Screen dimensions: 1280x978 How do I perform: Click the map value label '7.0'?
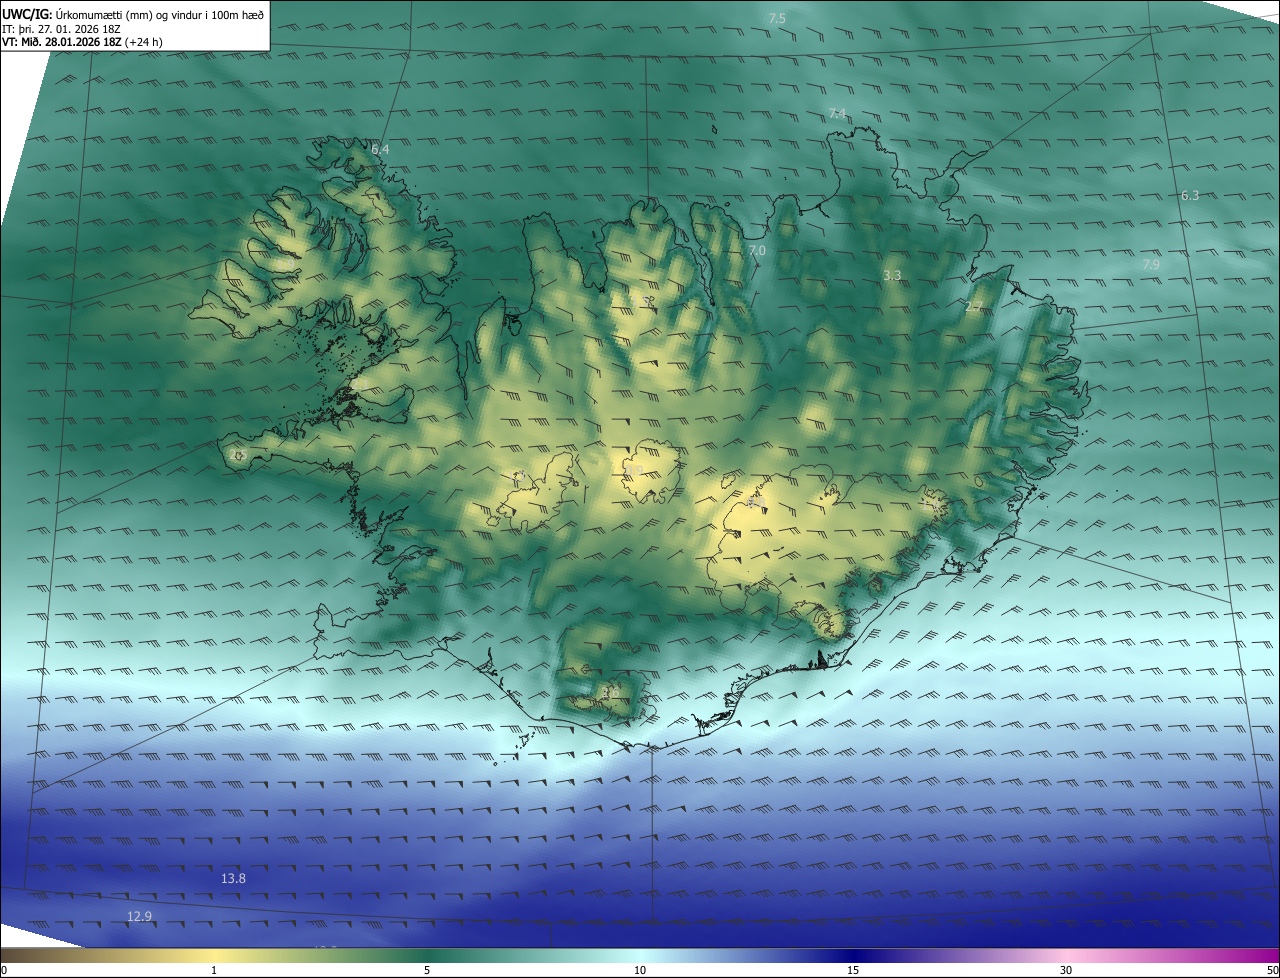pos(757,250)
